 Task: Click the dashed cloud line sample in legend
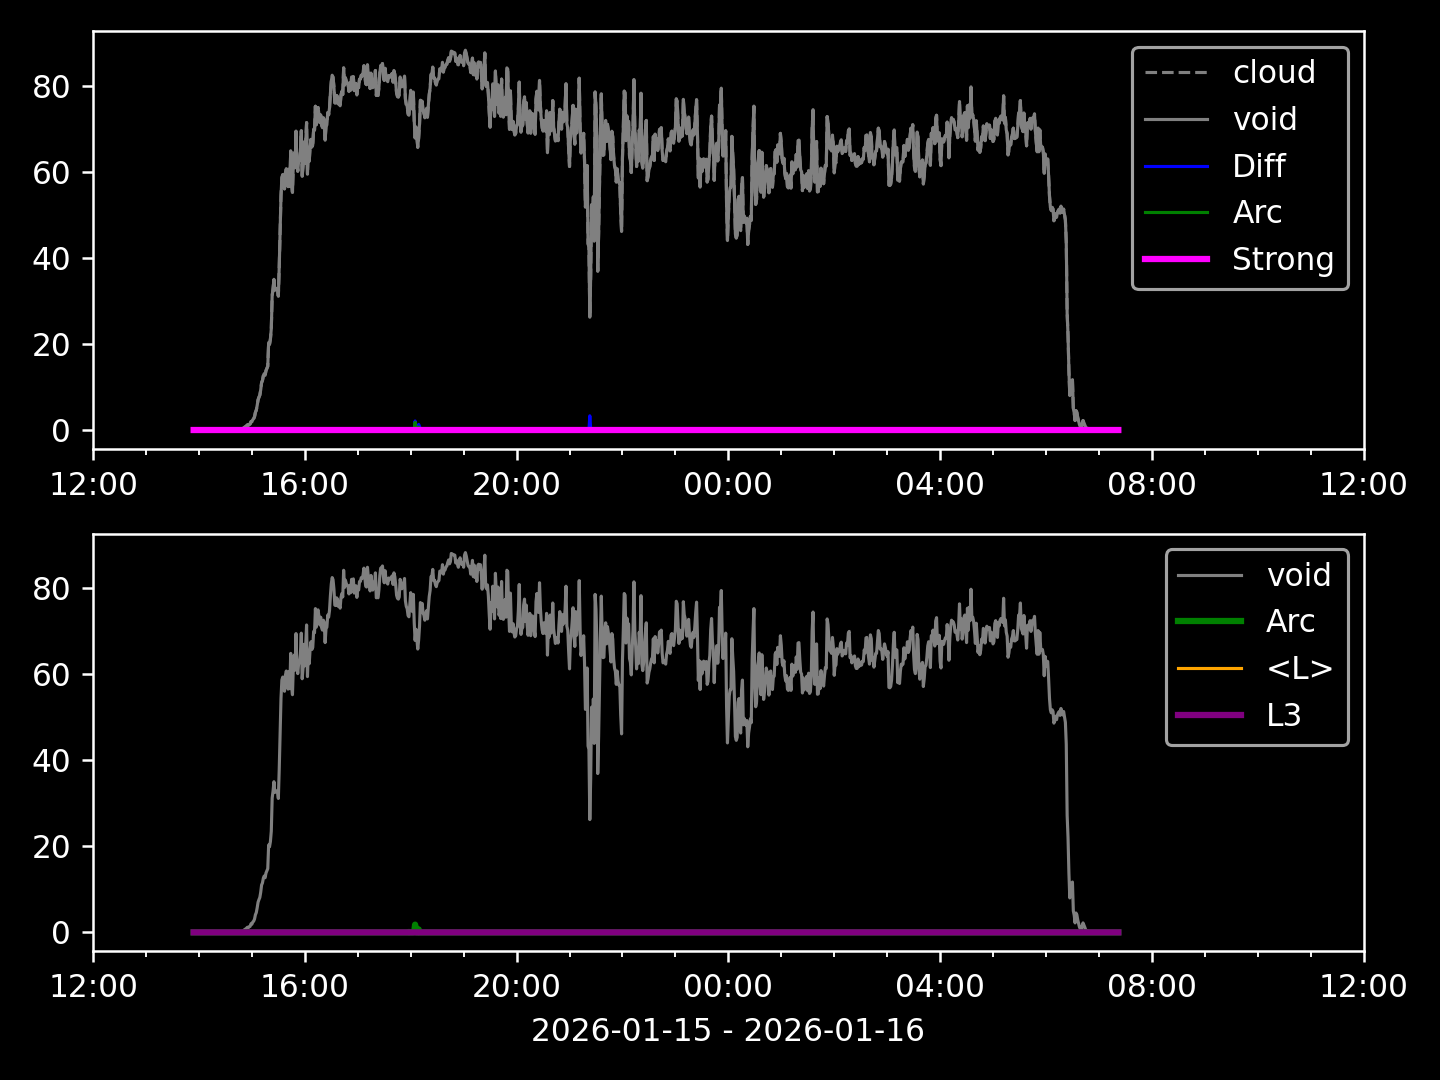[x=1176, y=73]
